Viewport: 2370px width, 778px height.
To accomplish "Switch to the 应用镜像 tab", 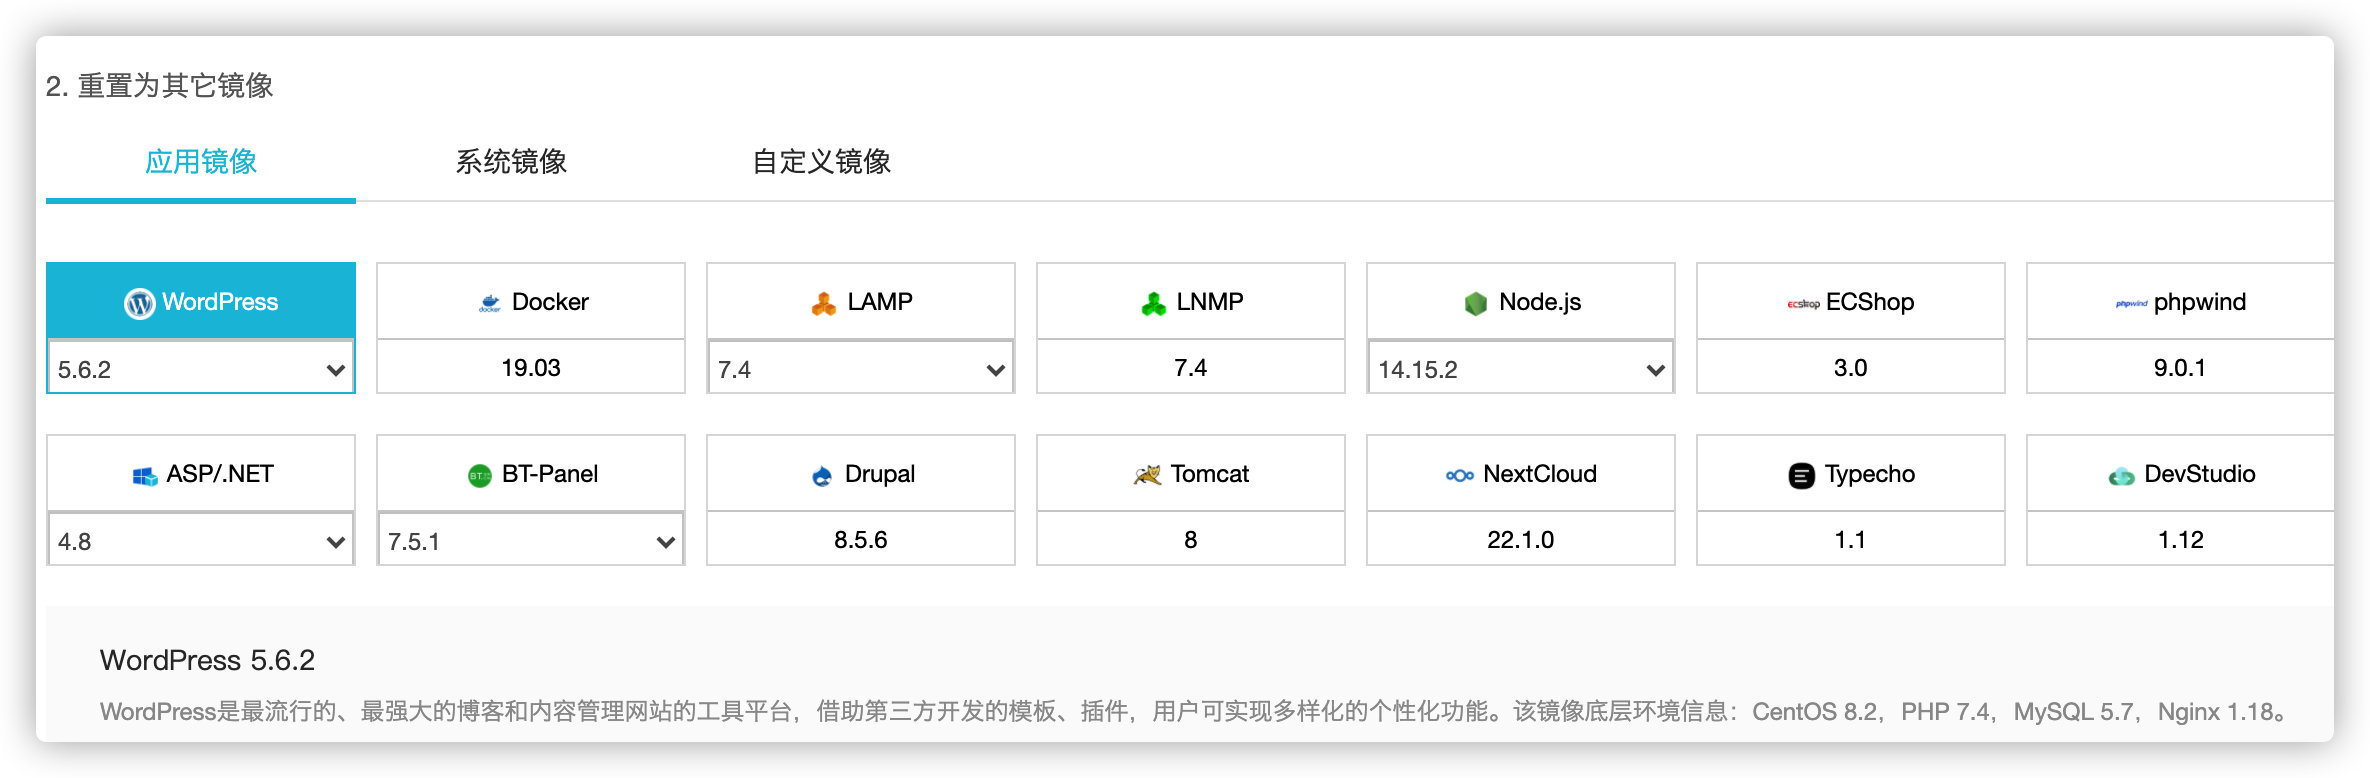I will (201, 162).
